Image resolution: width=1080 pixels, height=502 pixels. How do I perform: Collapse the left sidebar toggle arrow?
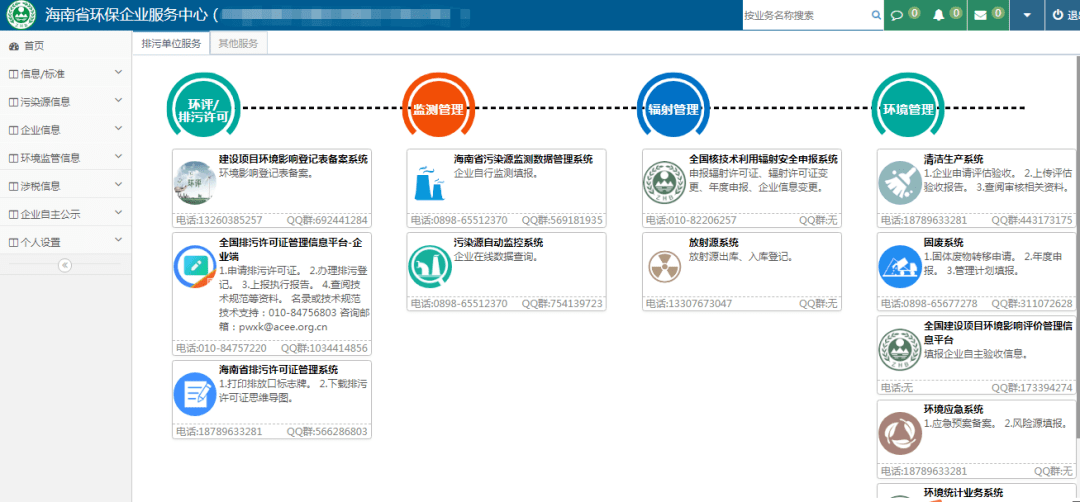click(x=65, y=265)
